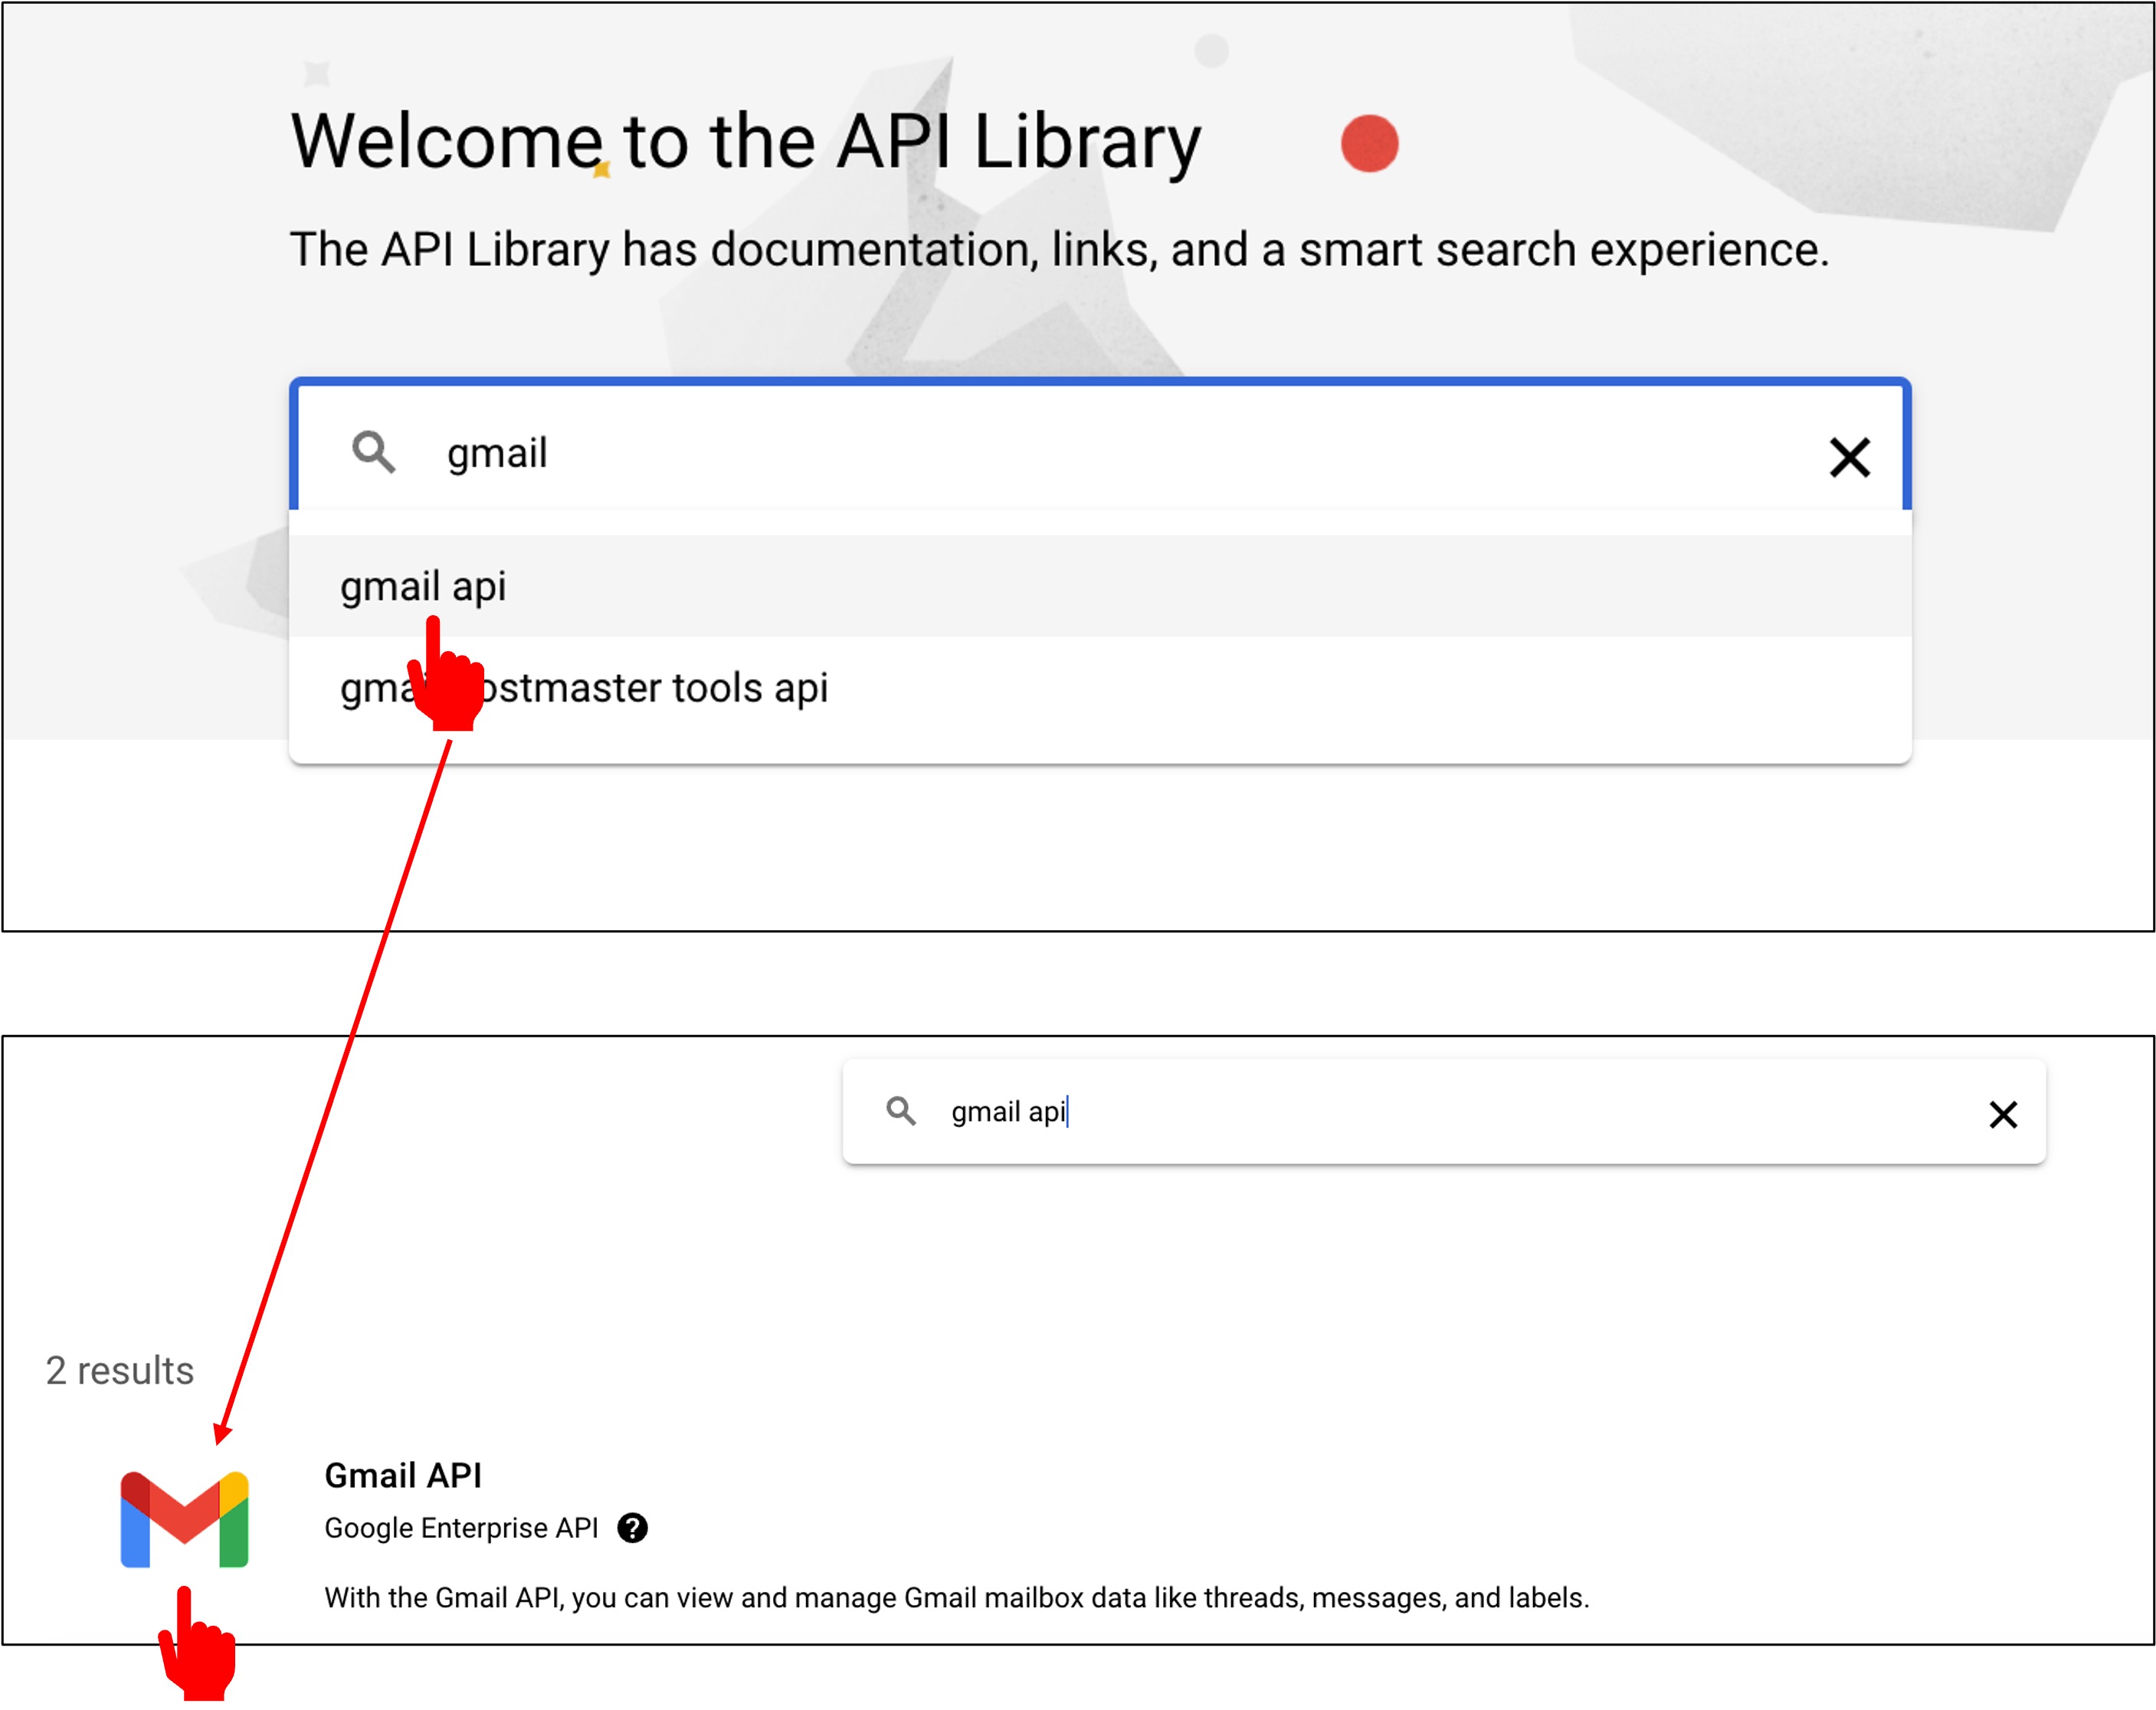
Task: Click the help icon next to Google Enterprise API
Action: tap(632, 1528)
